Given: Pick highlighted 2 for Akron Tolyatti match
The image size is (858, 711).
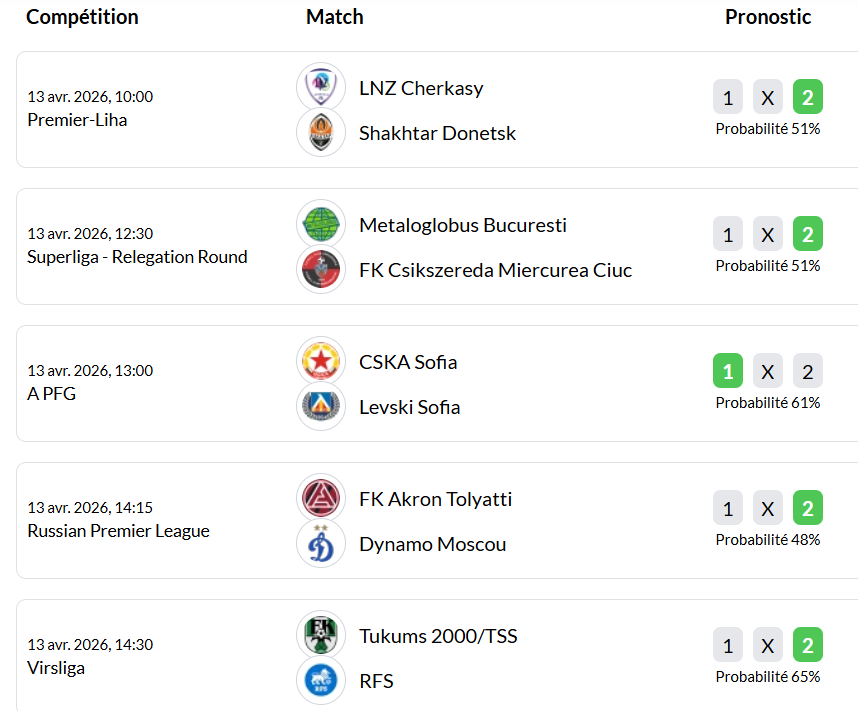Looking at the screenshot, I should pos(808,509).
